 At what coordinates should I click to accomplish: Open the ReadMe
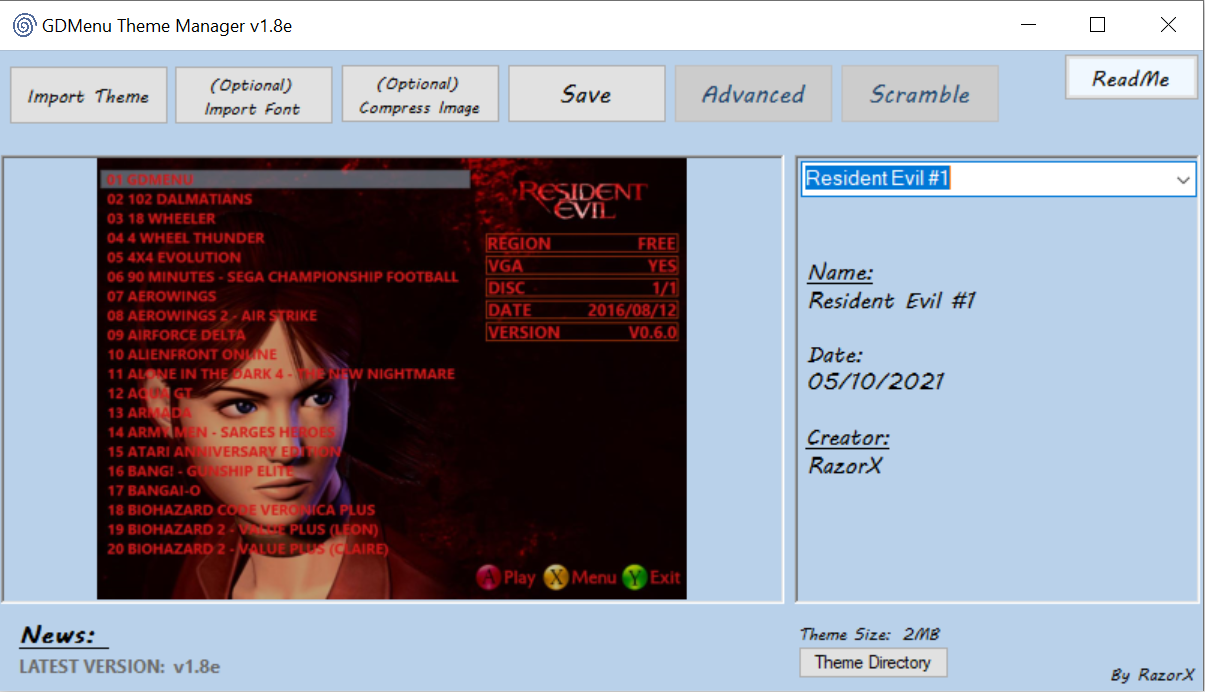1131,77
